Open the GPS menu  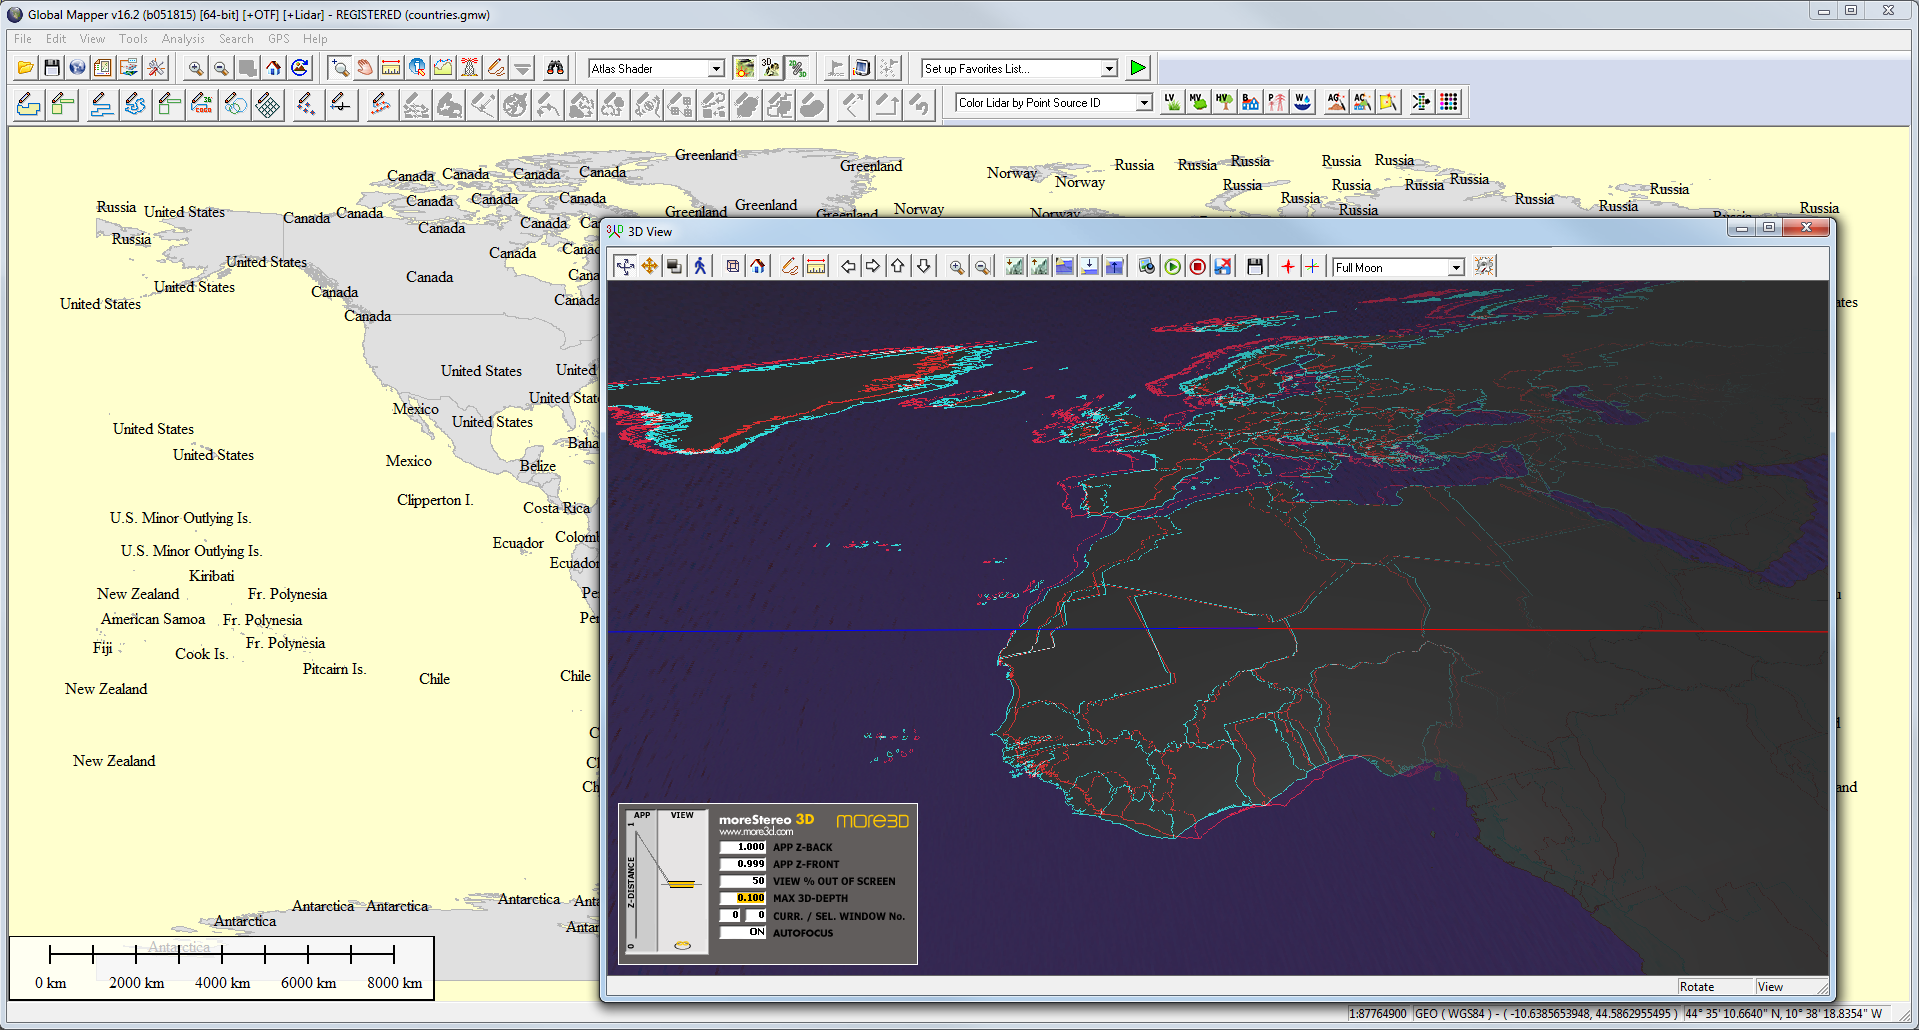[279, 39]
